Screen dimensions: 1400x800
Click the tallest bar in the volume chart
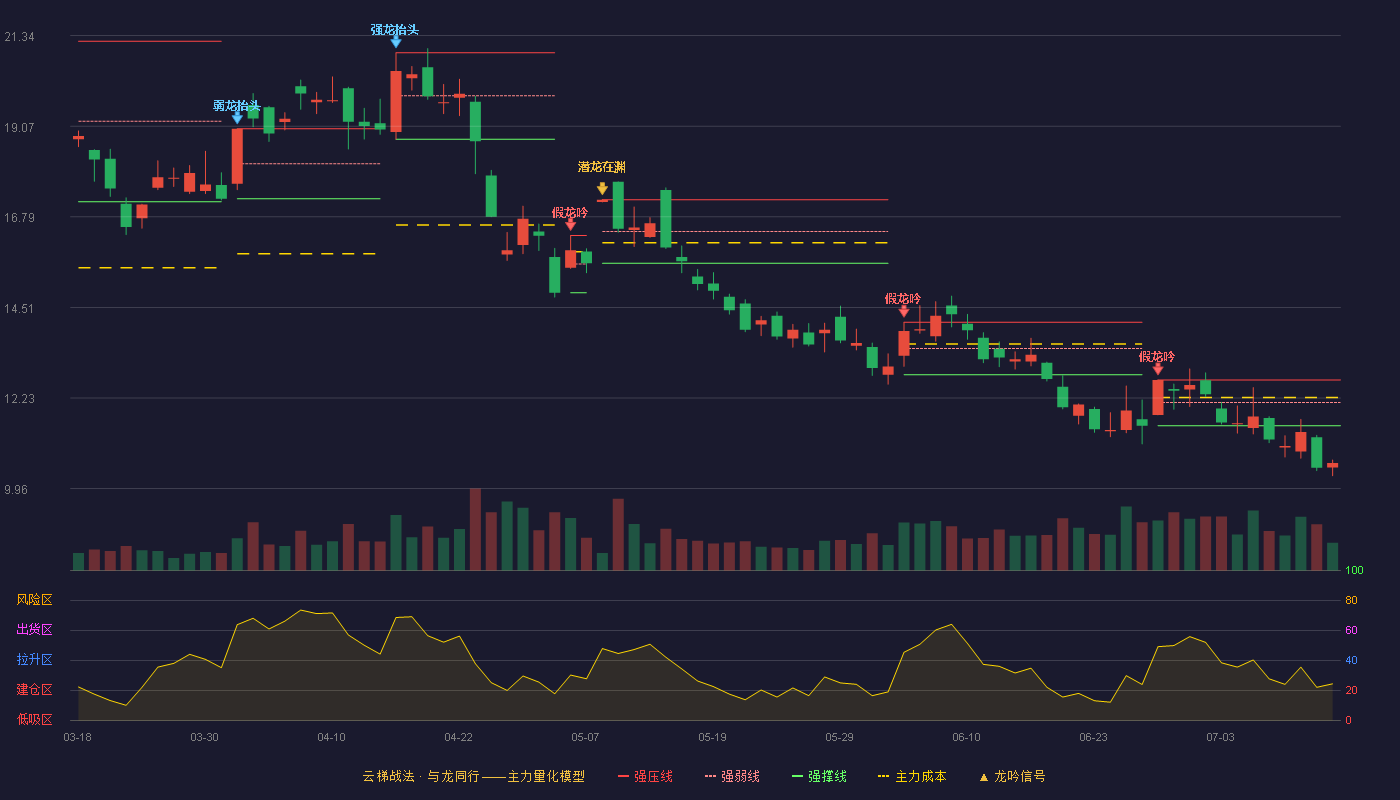pyautogui.click(x=475, y=529)
